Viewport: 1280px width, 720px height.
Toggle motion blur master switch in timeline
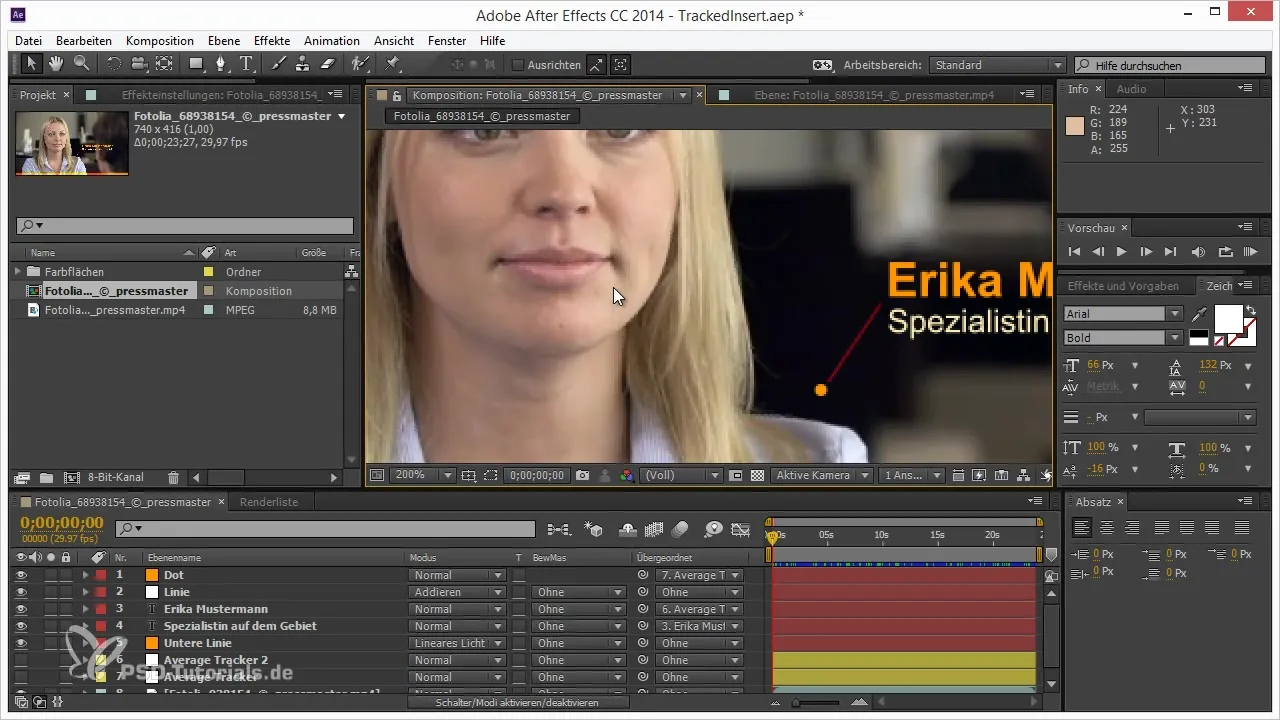[x=680, y=528]
